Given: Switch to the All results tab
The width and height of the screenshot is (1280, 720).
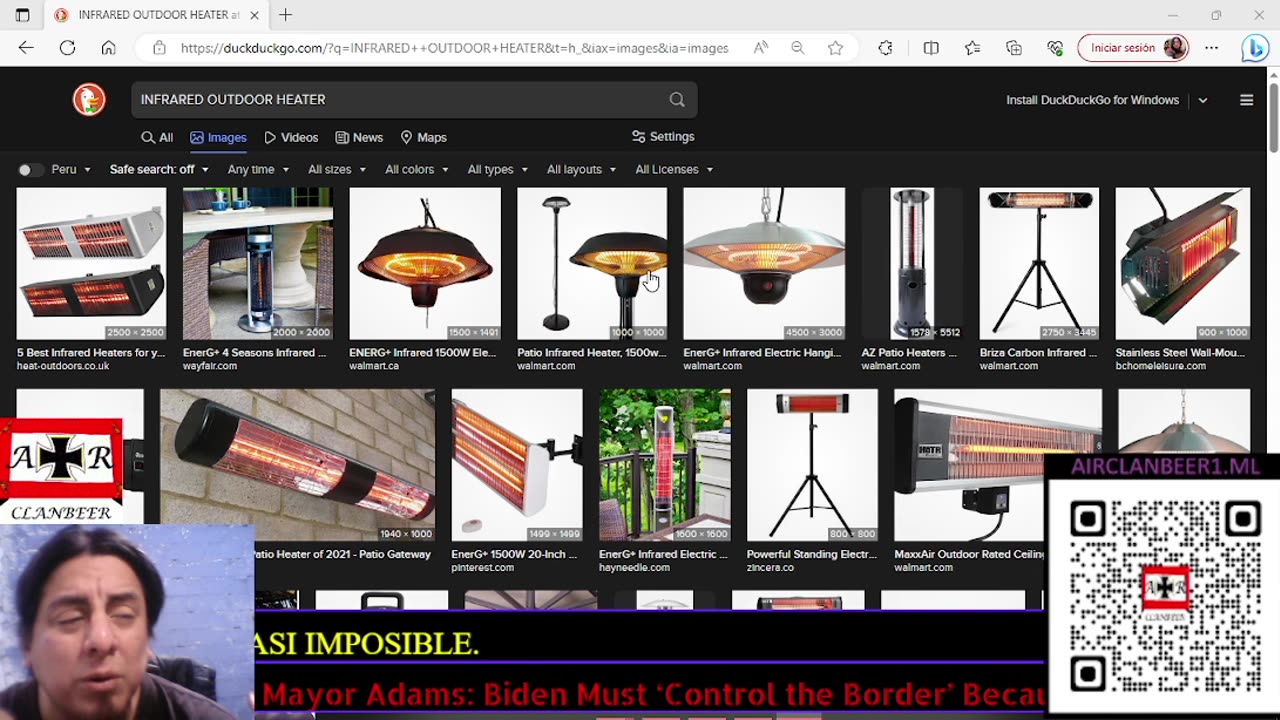Looking at the screenshot, I should click(157, 137).
